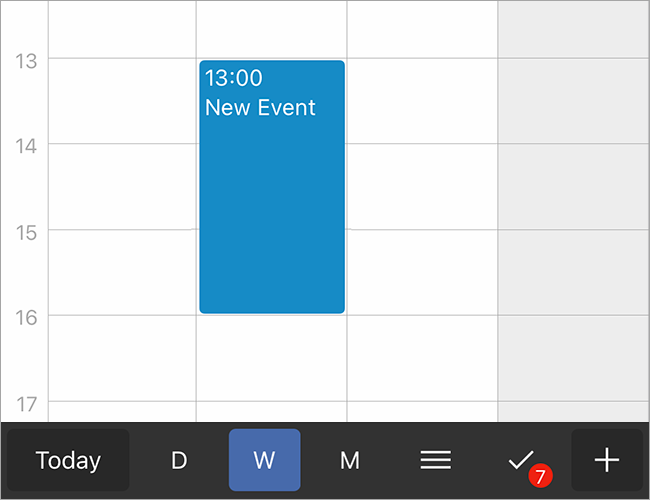Image resolution: width=650 pixels, height=500 pixels.
Task: Select the 14 hour label
Action: coord(26,146)
